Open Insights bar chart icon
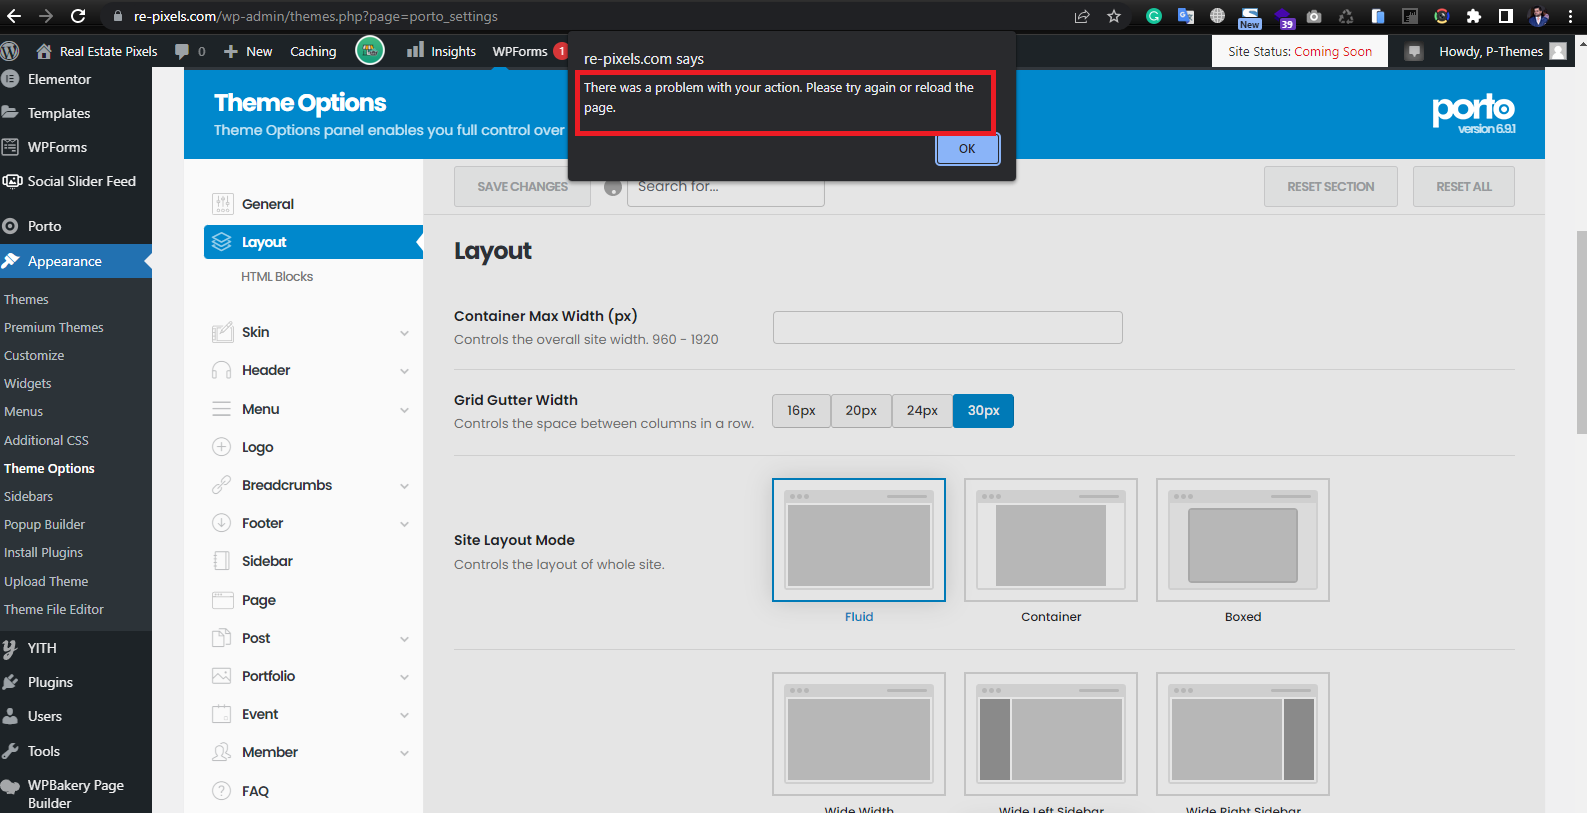 pyautogui.click(x=416, y=50)
